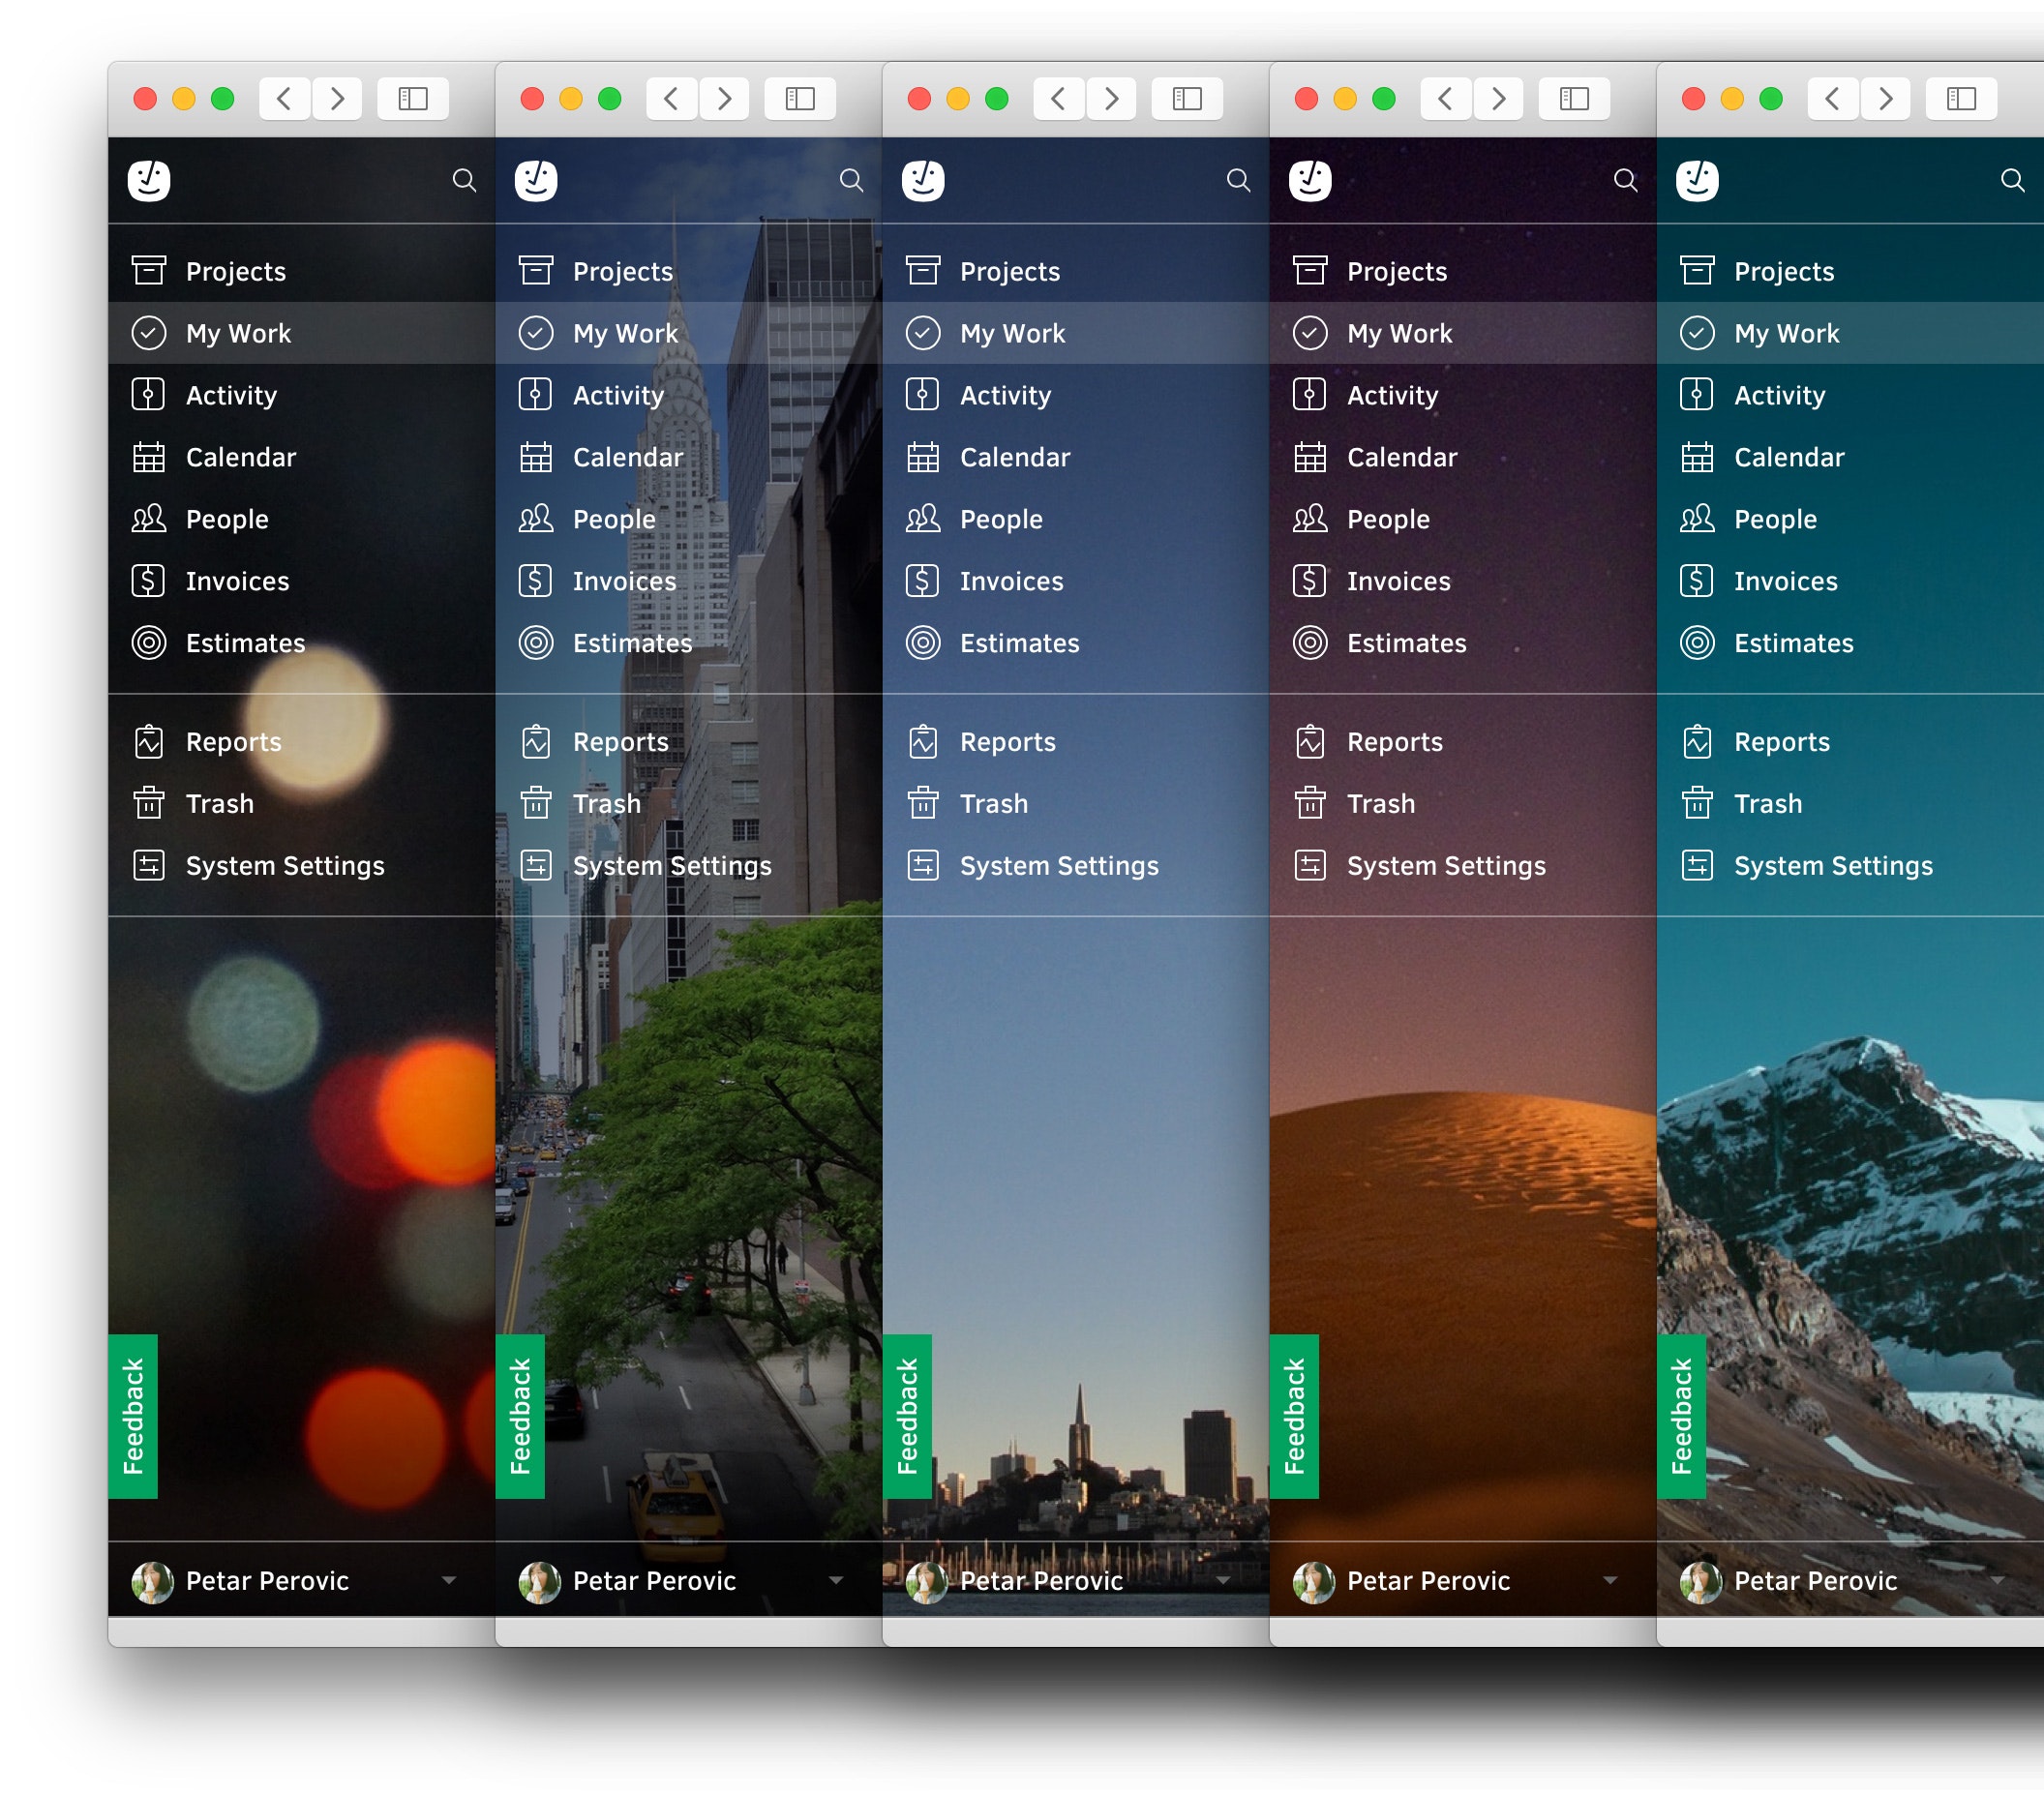The image size is (2044, 1794).
Task: Click green Feedback button in bokeh window
Action: click(x=133, y=1416)
